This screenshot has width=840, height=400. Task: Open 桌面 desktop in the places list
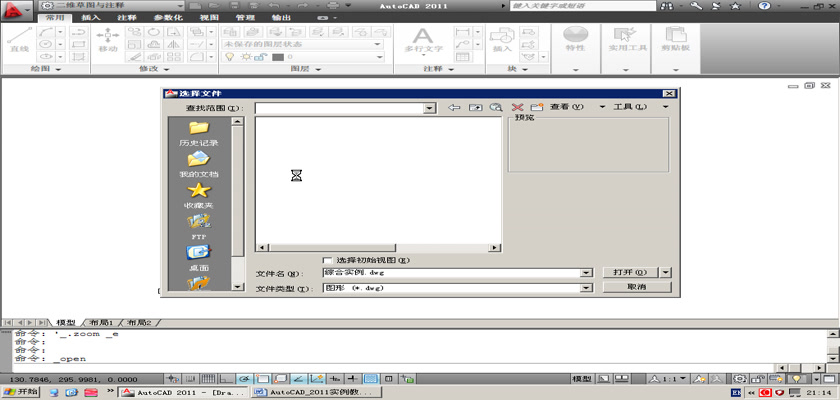[199, 258]
